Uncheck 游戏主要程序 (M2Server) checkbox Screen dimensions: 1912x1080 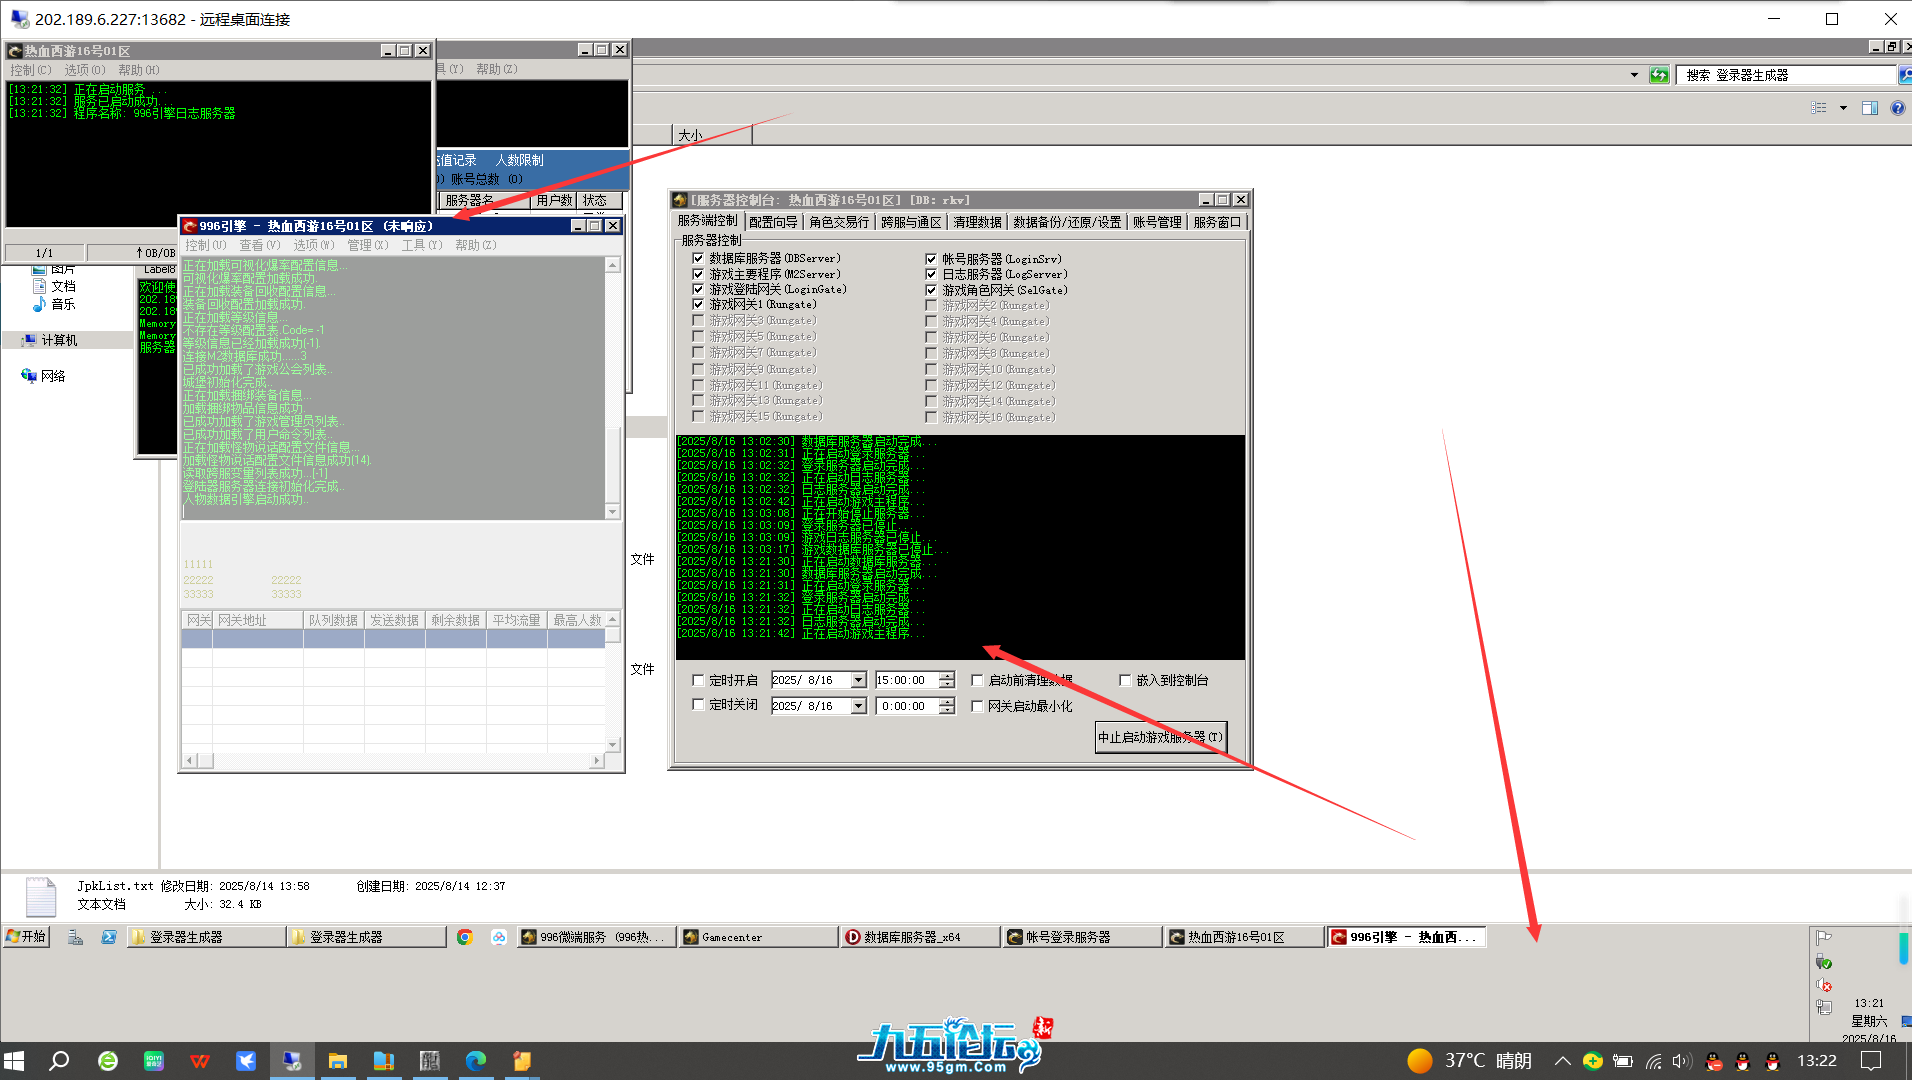(x=698, y=274)
